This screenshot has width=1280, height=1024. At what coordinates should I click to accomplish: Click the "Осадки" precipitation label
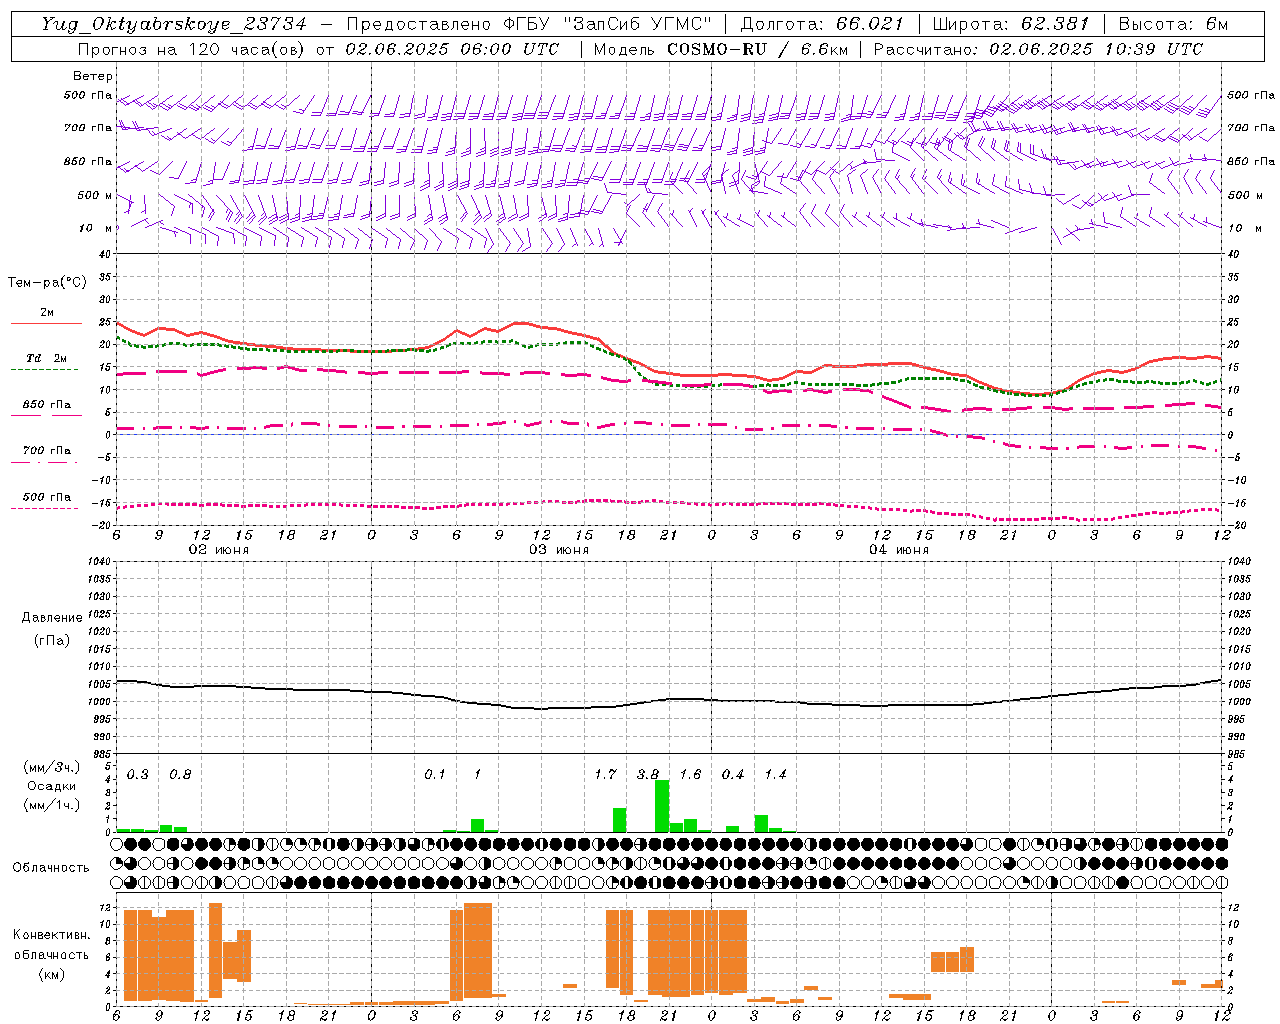(x=51, y=786)
